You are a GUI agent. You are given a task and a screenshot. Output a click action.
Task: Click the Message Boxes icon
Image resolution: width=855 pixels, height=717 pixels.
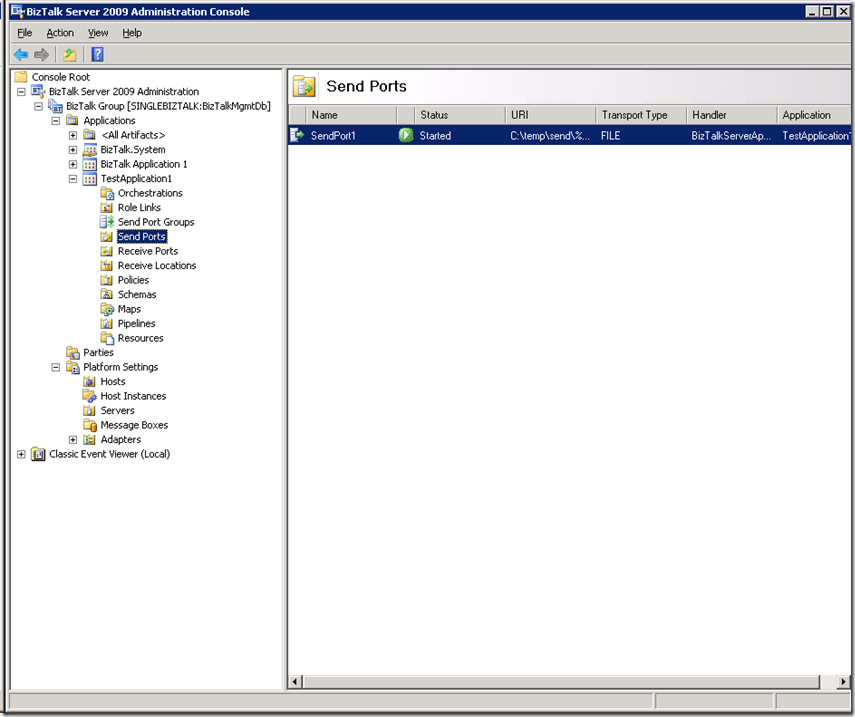(x=89, y=425)
